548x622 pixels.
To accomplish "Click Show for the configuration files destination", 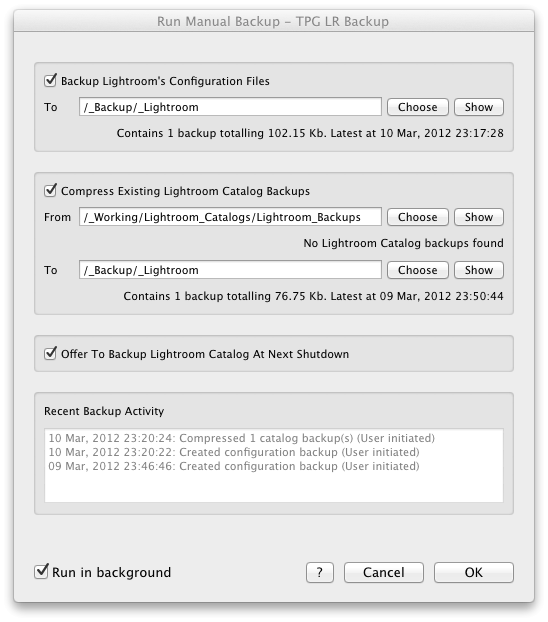I will tap(479, 107).
